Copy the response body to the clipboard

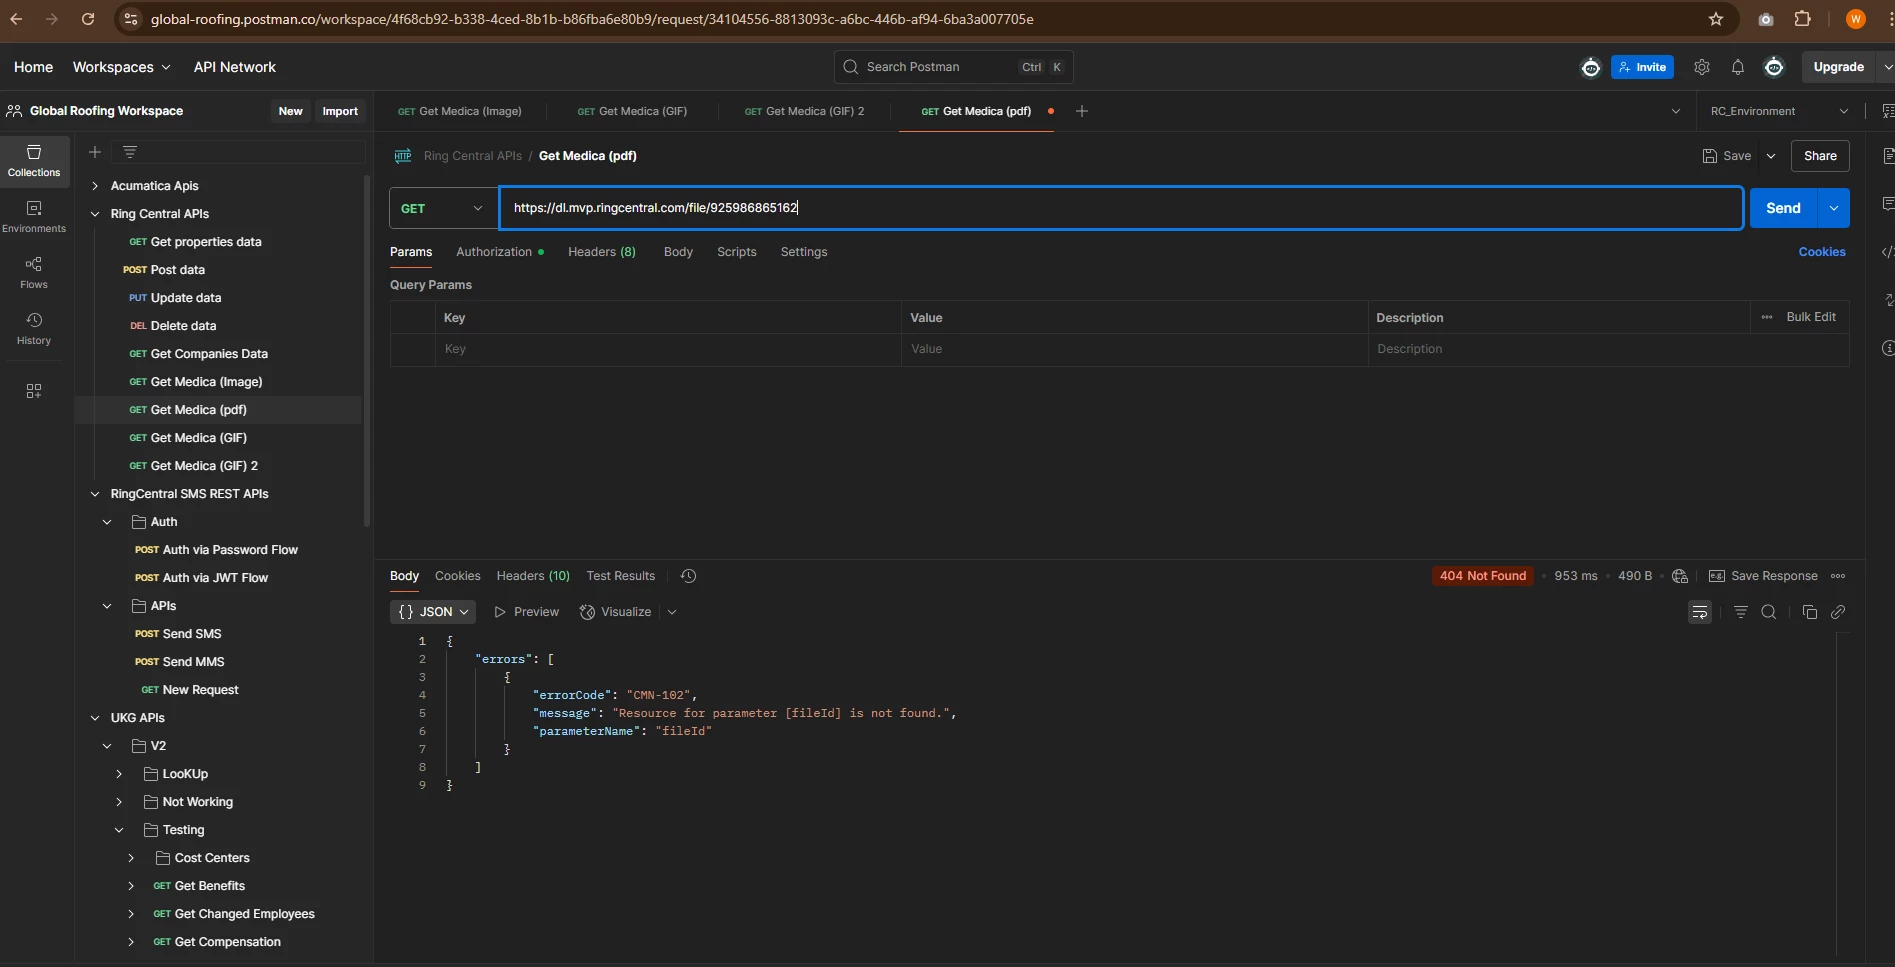1809,612
